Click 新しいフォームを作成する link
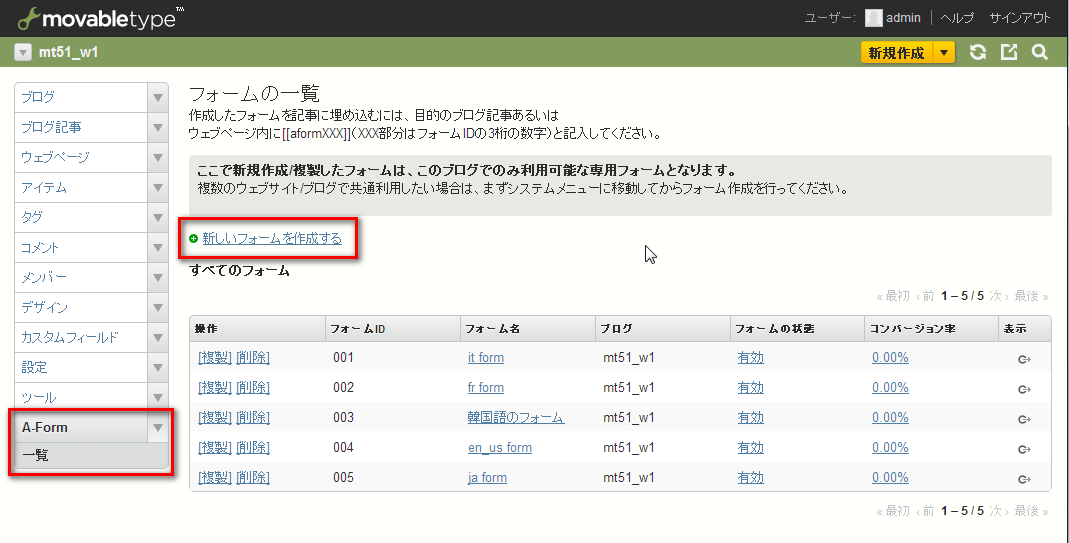This screenshot has height=543, width=1069. click(x=272, y=238)
